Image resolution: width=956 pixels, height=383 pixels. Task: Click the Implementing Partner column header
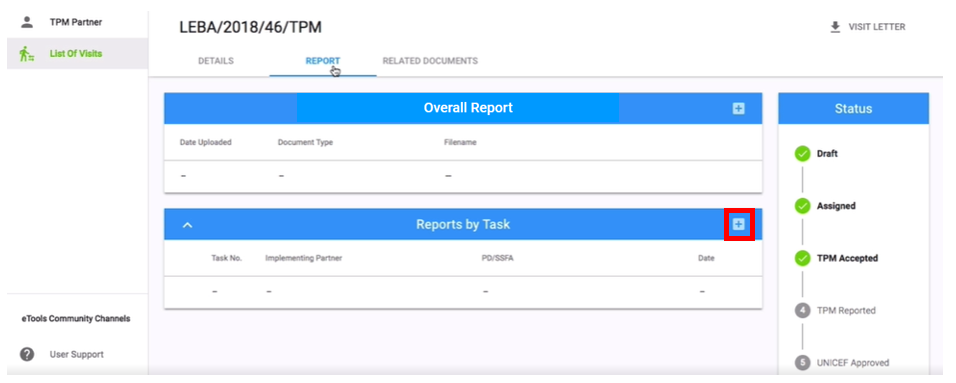[x=304, y=259]
